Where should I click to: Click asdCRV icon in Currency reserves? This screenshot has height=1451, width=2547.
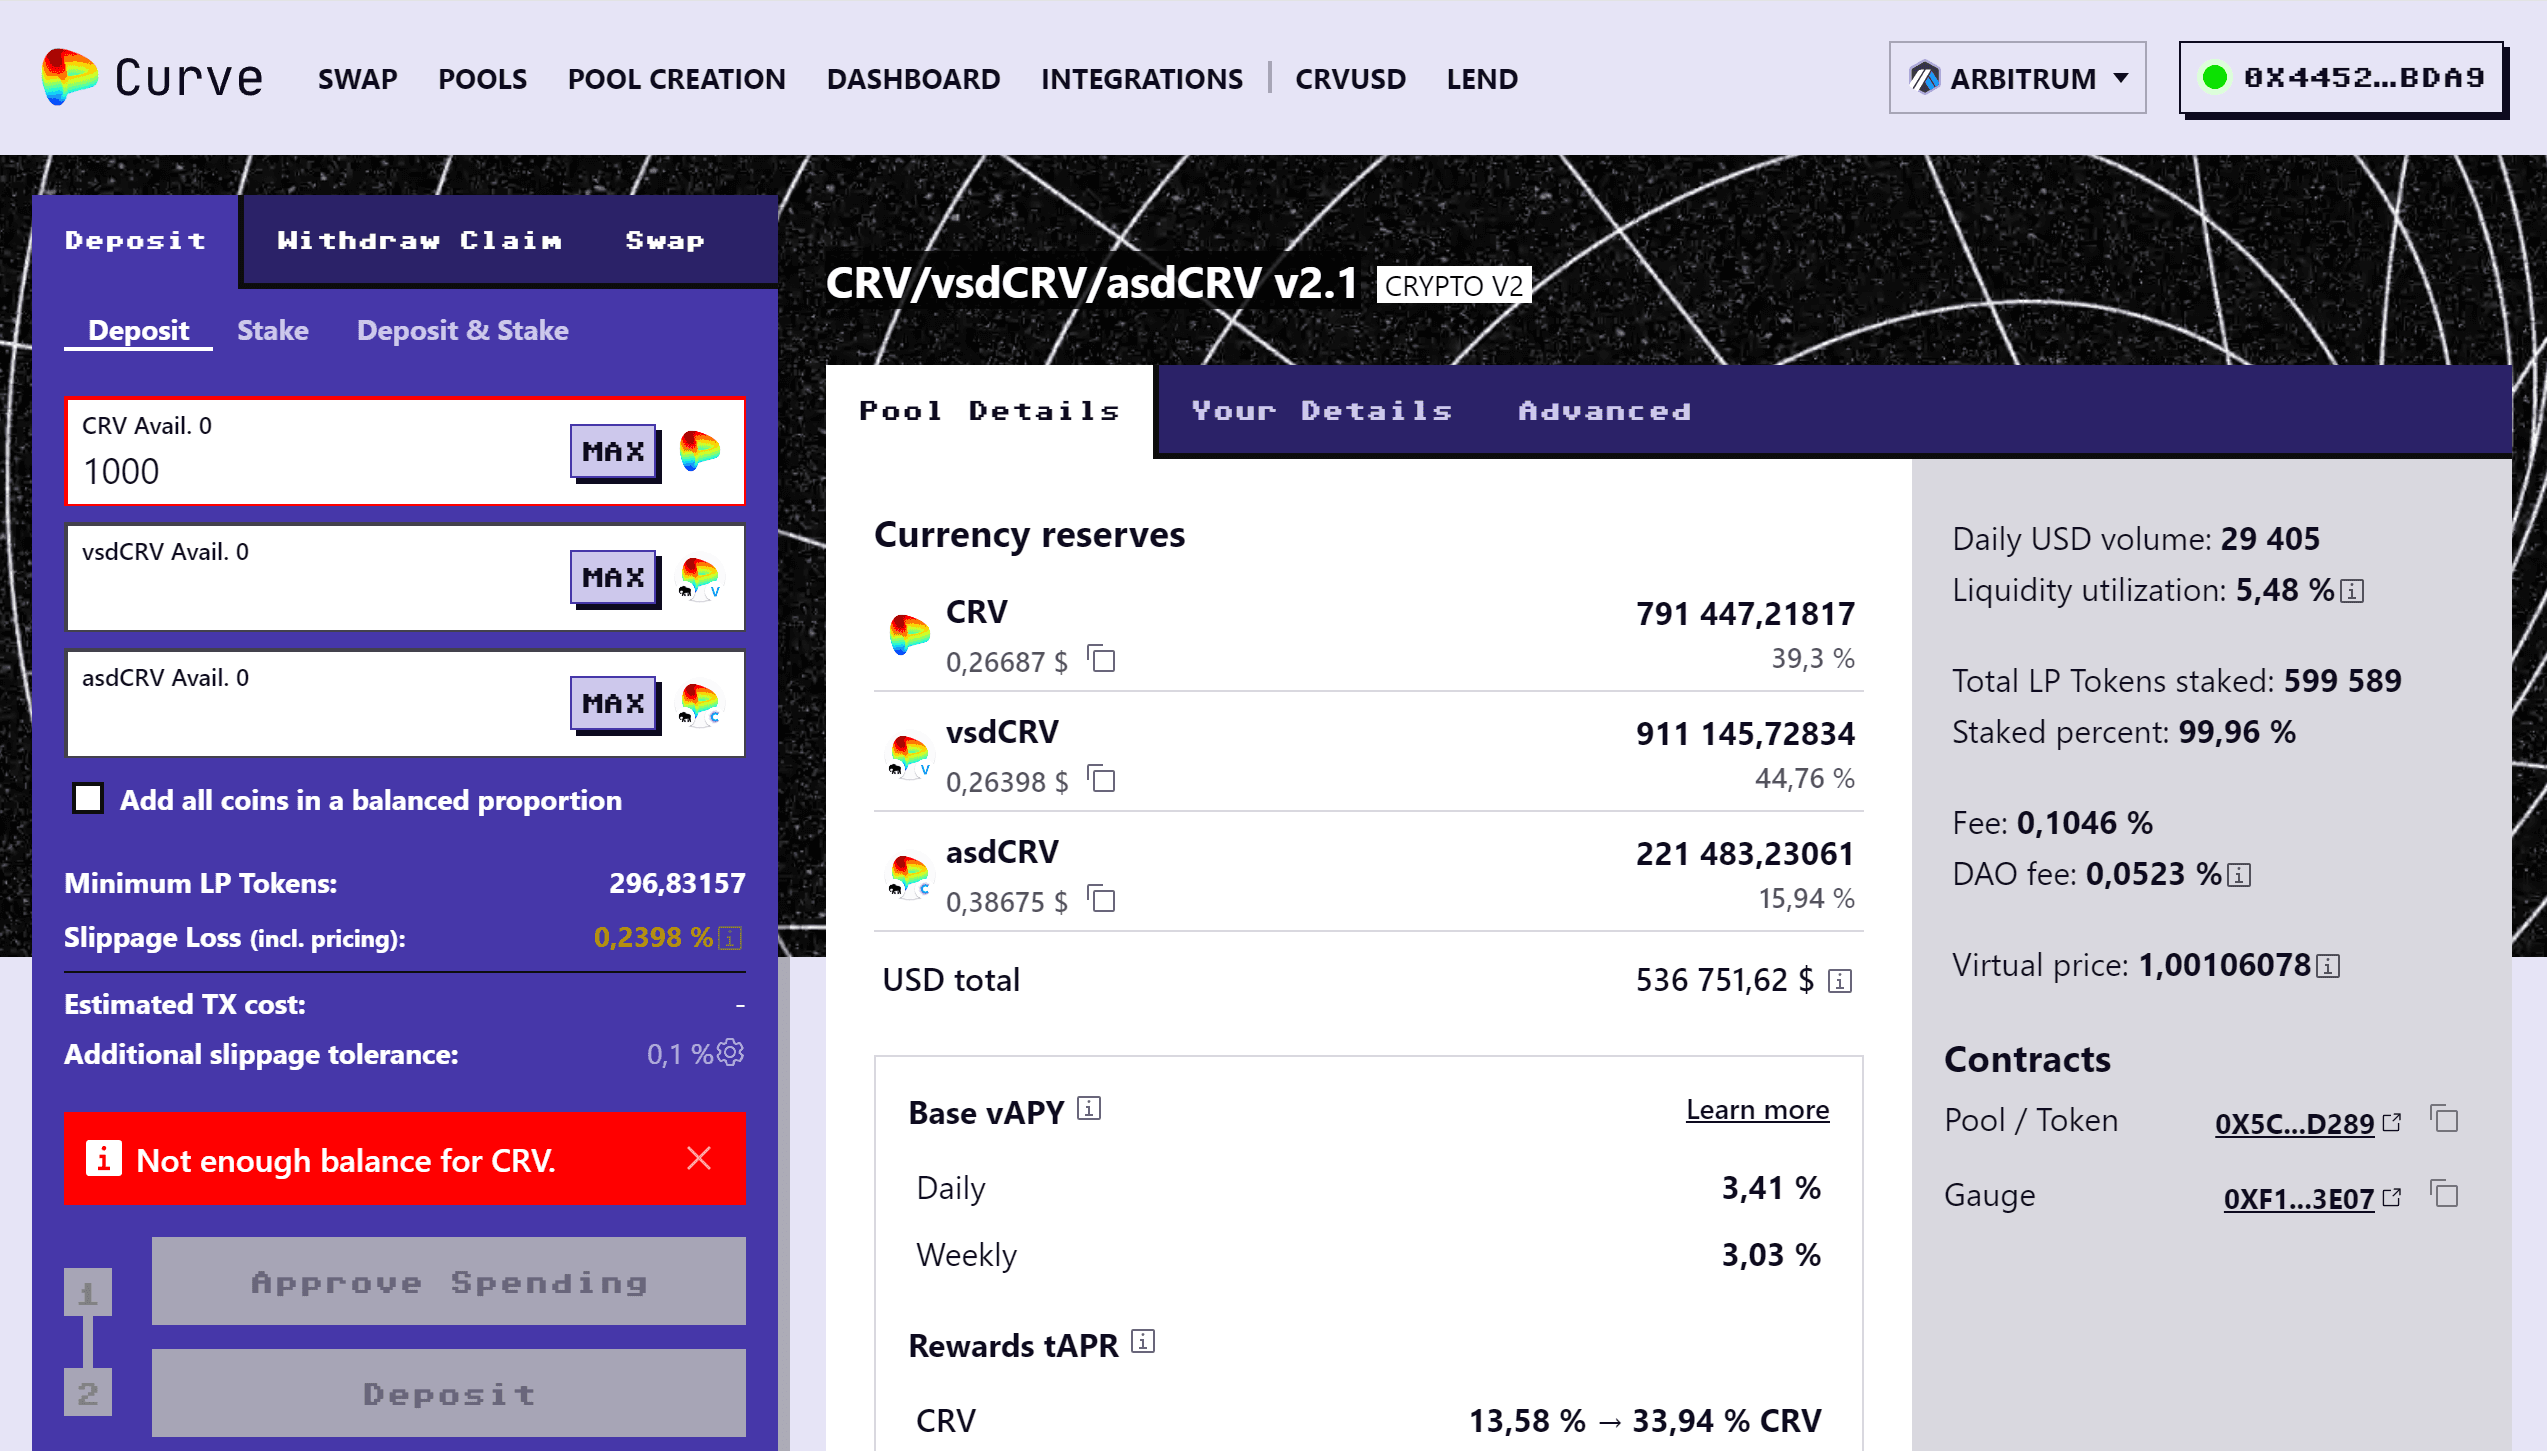(x=909, y=875)
